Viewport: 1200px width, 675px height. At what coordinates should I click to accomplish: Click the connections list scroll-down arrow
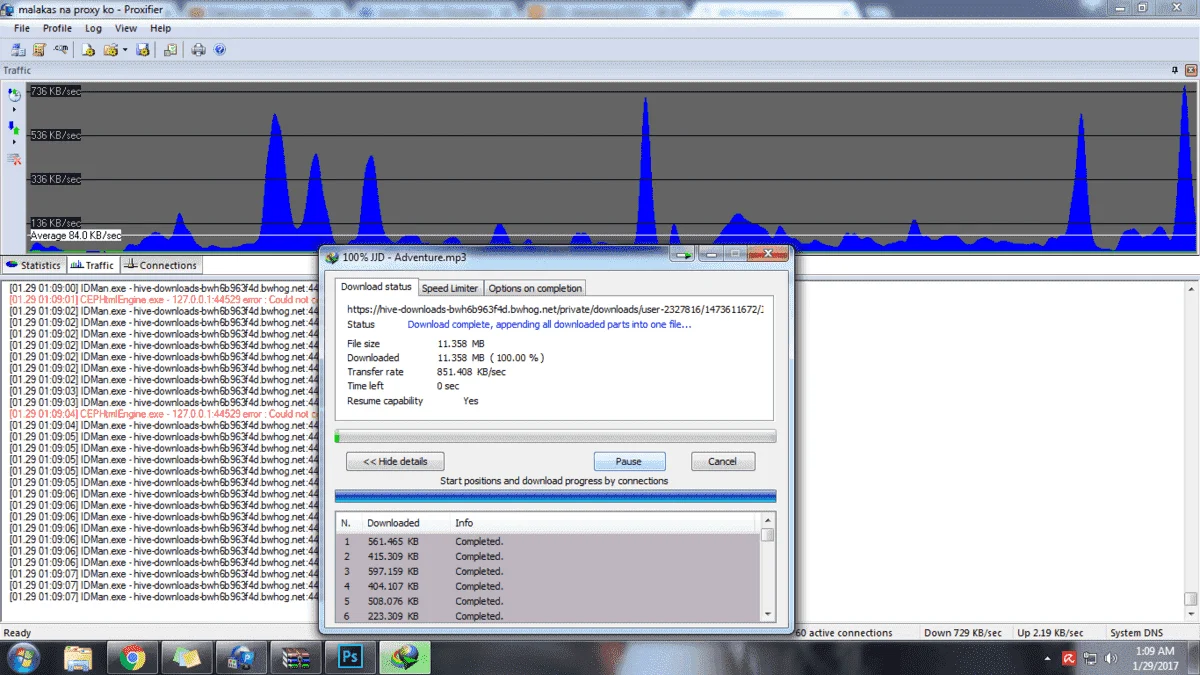(x=768, y=614)
